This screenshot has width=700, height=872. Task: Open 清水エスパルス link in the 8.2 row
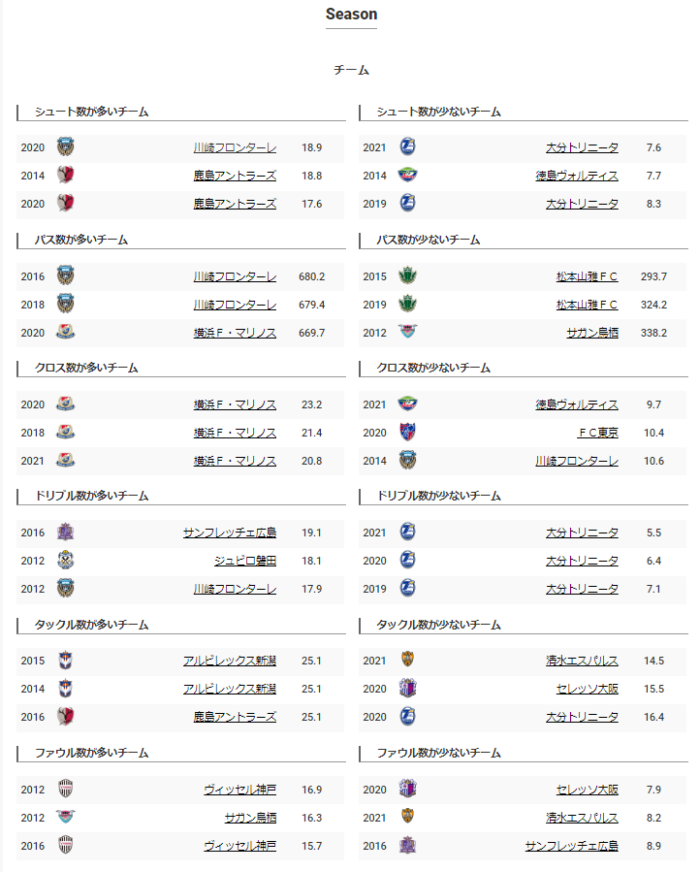pos(577,817)
